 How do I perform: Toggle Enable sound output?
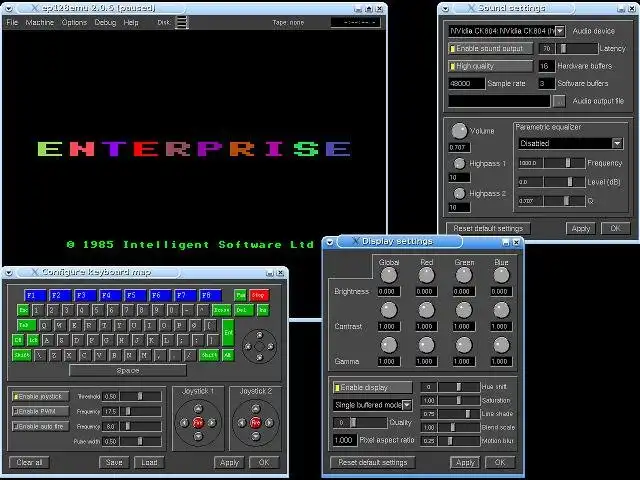point(490,49)
